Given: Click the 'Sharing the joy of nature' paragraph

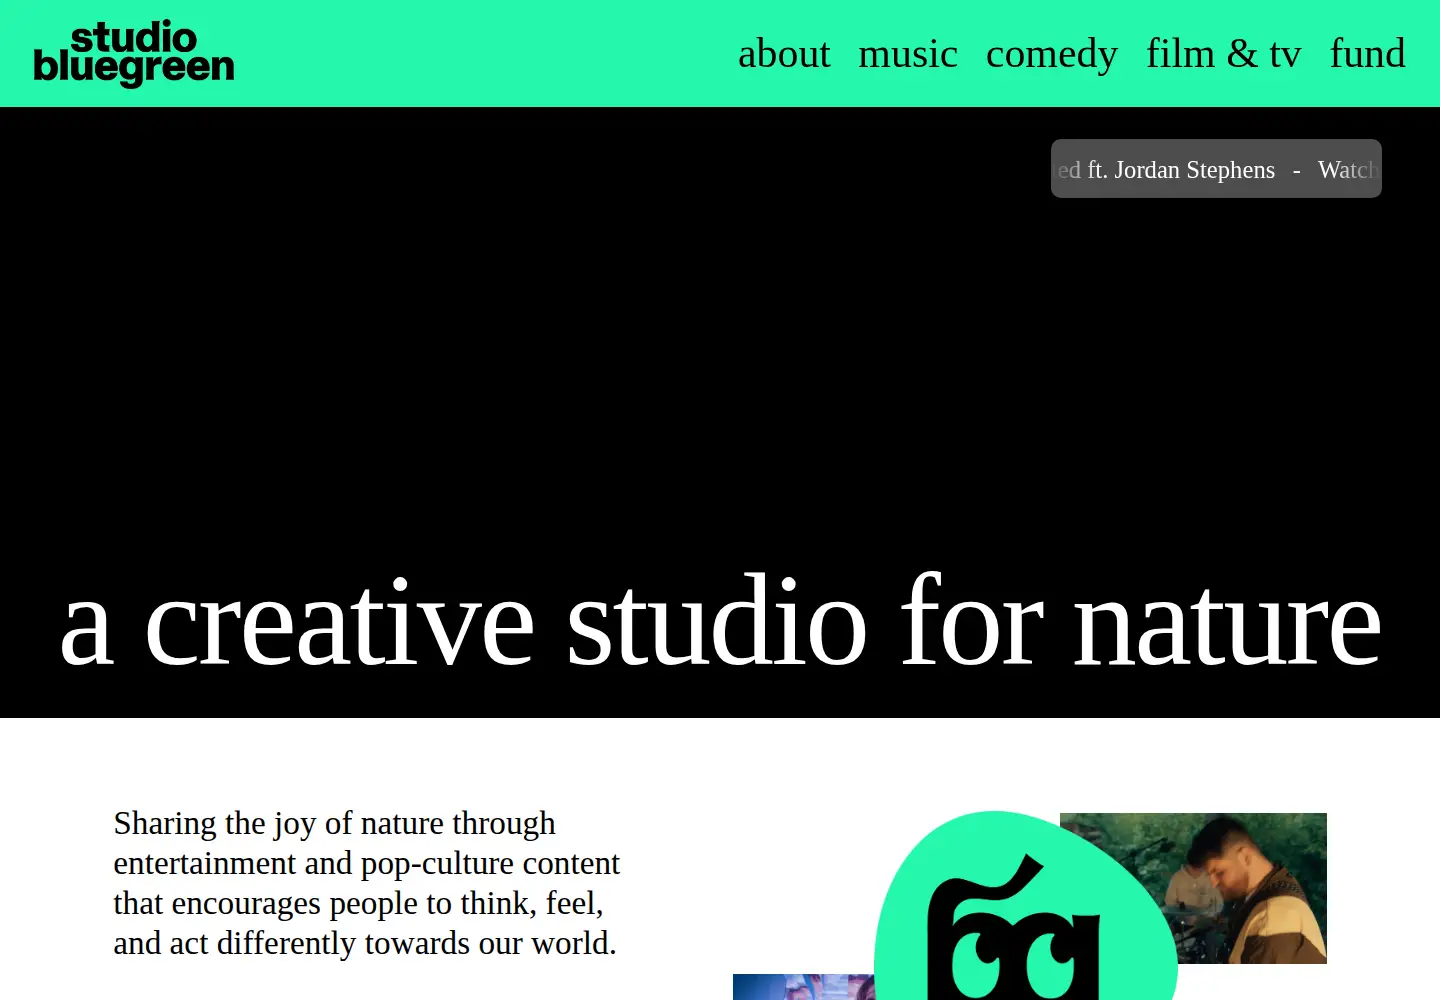Looking at the screenshot, I should (x=367, y=883).
